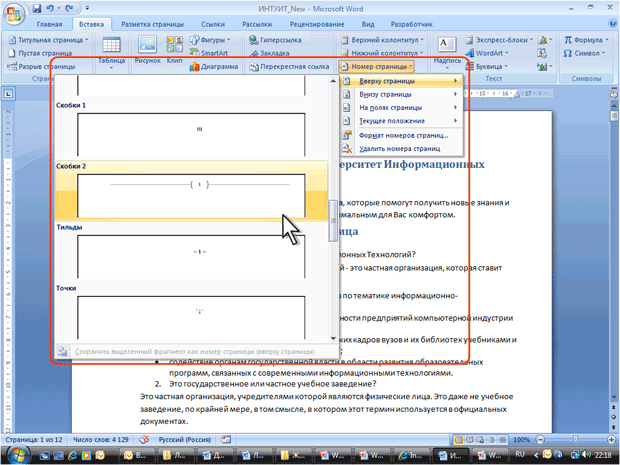Insert a hyperlink with Гиперссылка
620x465 pixels.
point(275,40)
